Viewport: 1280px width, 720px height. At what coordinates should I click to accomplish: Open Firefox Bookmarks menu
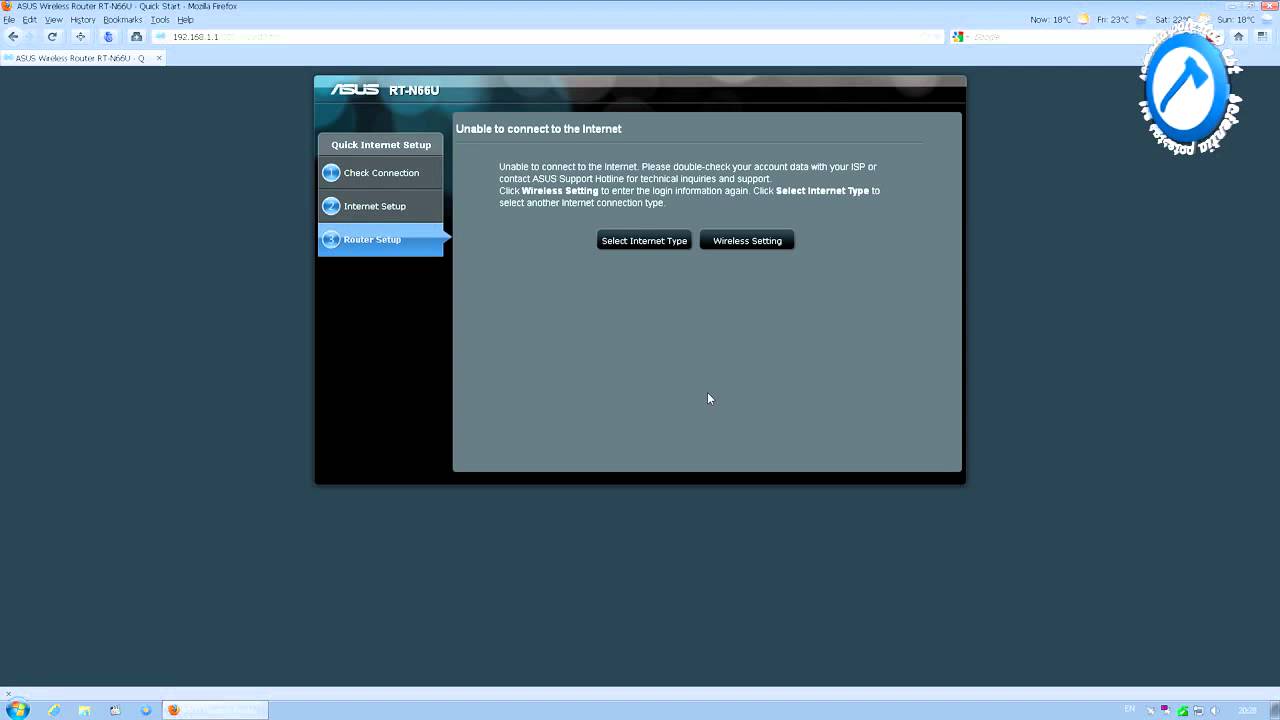click(123, 20)
